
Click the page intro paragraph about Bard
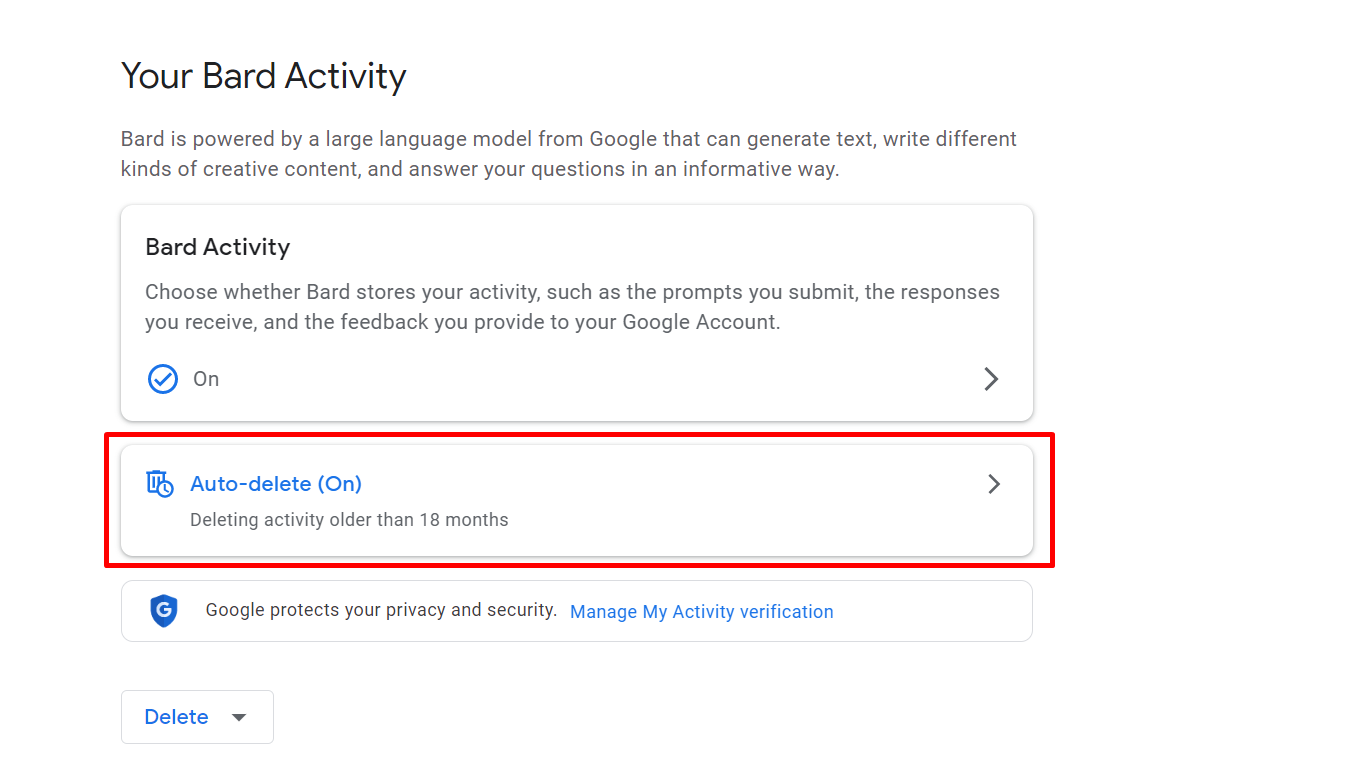568,154
